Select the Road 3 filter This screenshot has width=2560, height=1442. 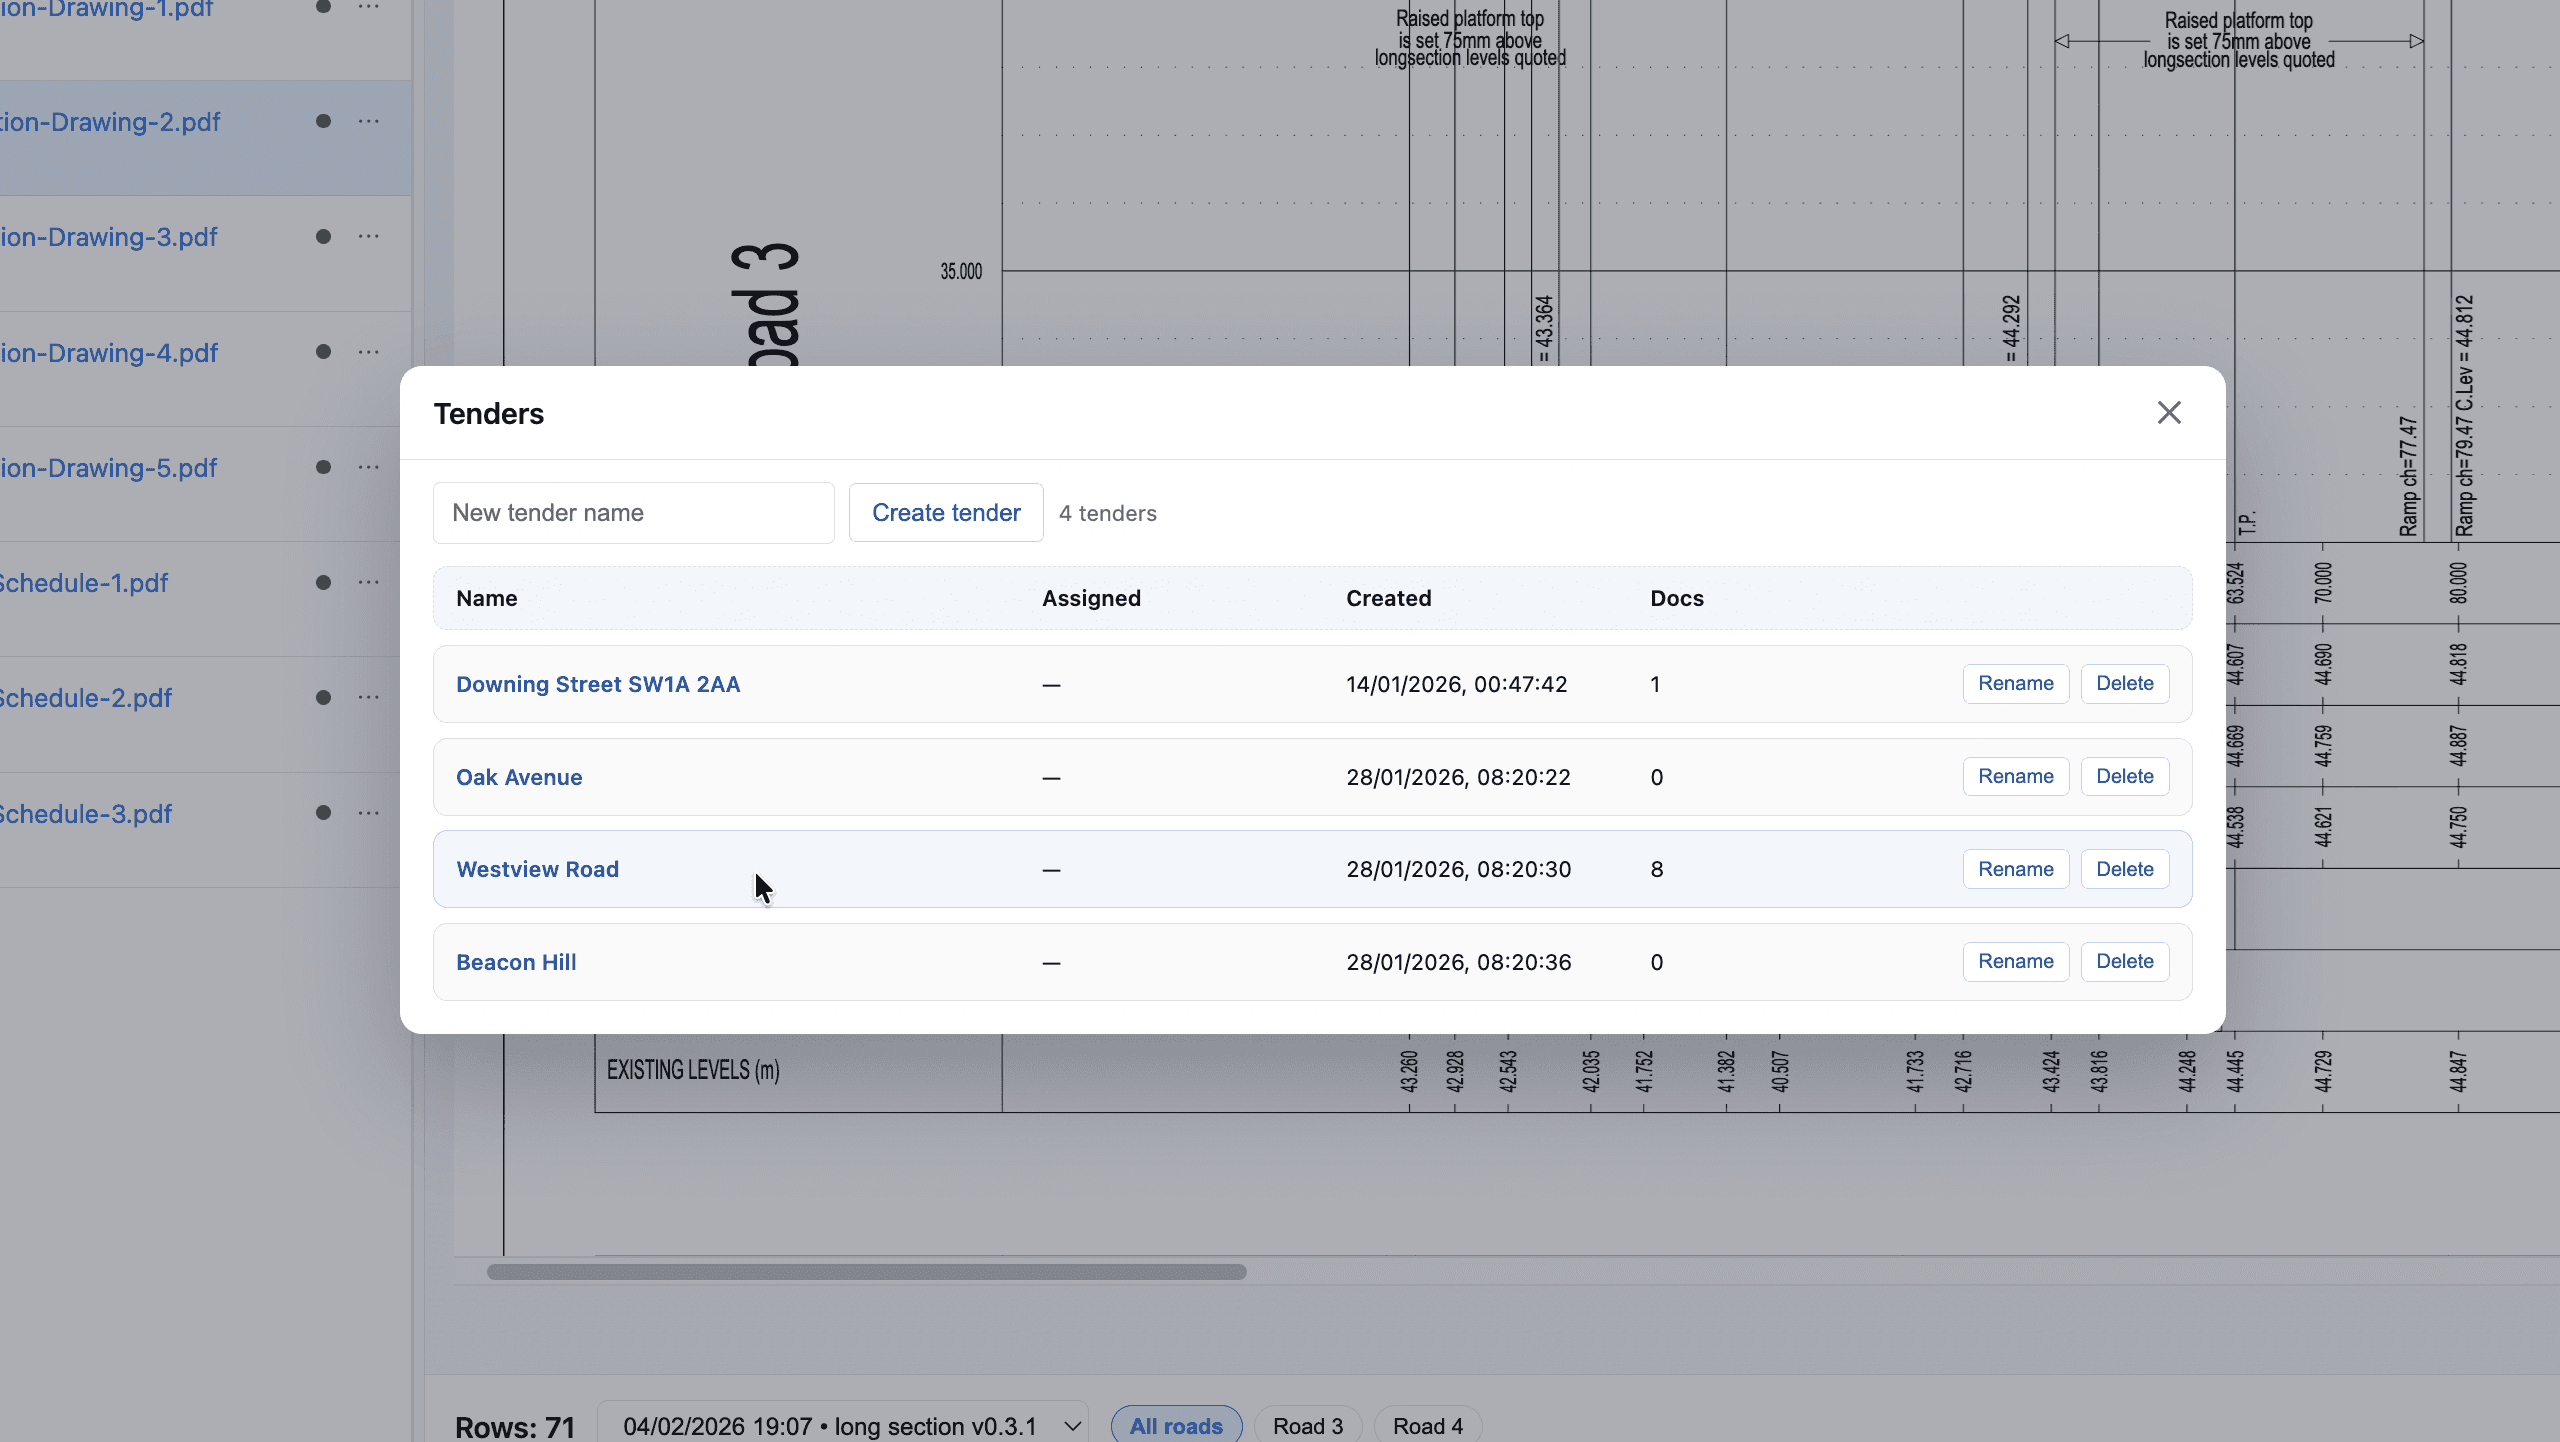[x=1307, y=1425]
